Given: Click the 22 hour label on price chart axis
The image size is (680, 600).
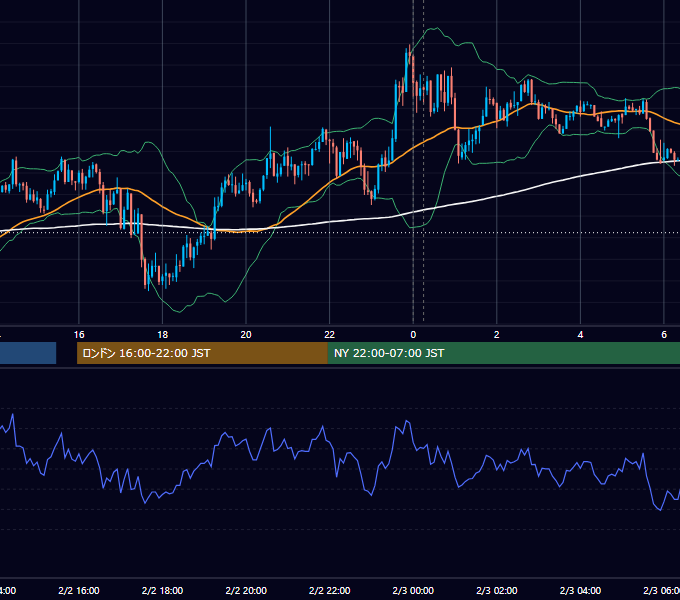Looking at the screenshot, I should pyautogui.click(x=330, y=335).
